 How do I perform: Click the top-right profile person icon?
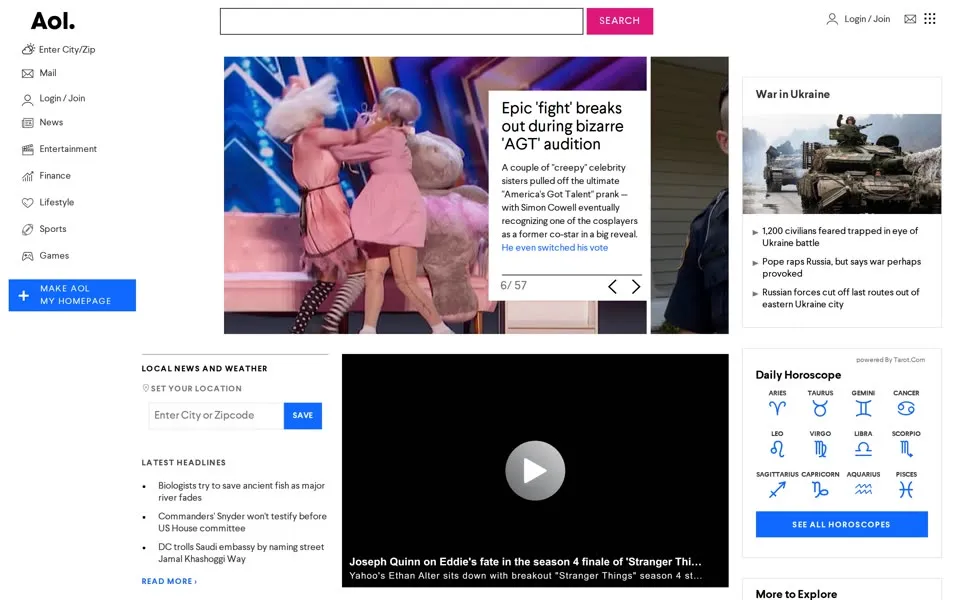coord(832,20)
